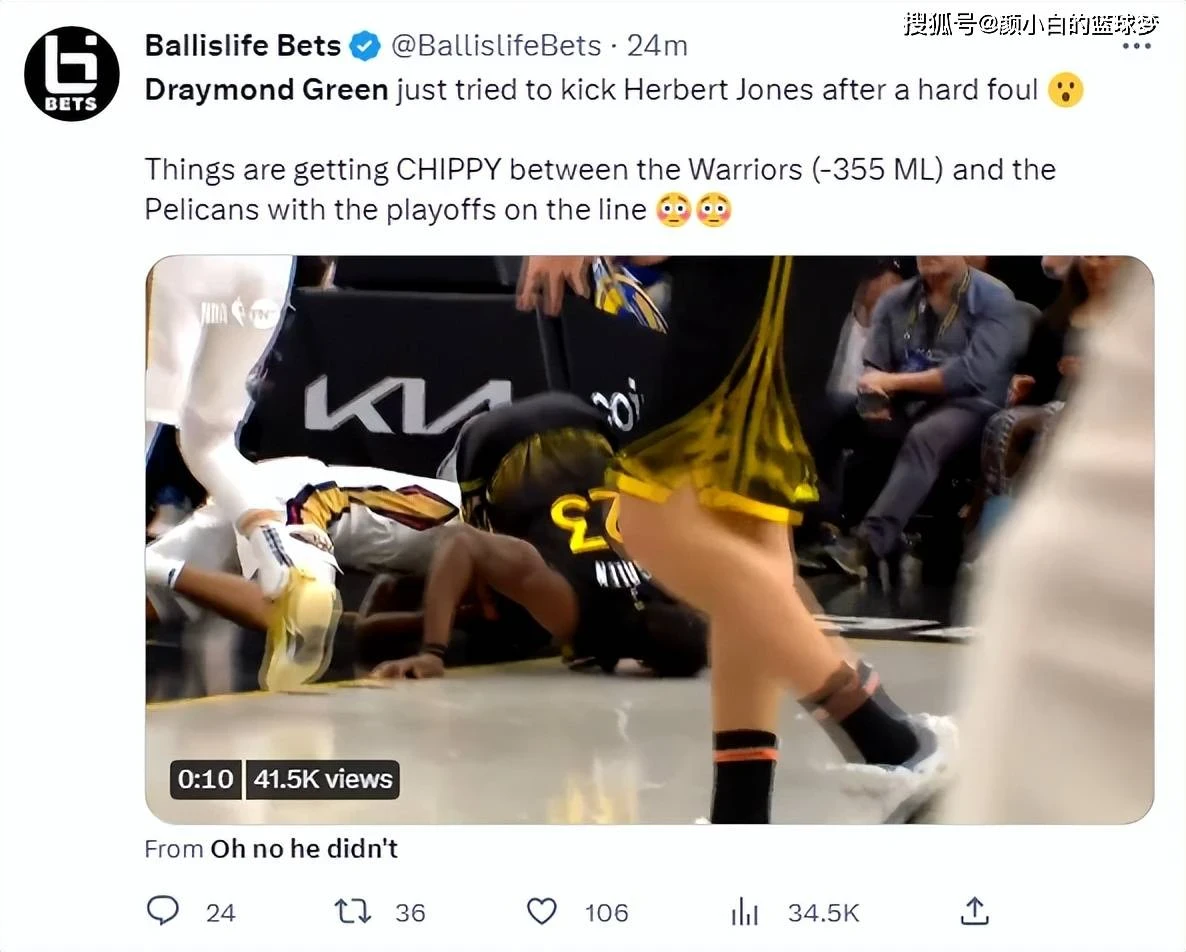The width and height of the screenshot is (1186, 952).
Task: Click the retweet arrows icon
Action: (x=353, y=911)
